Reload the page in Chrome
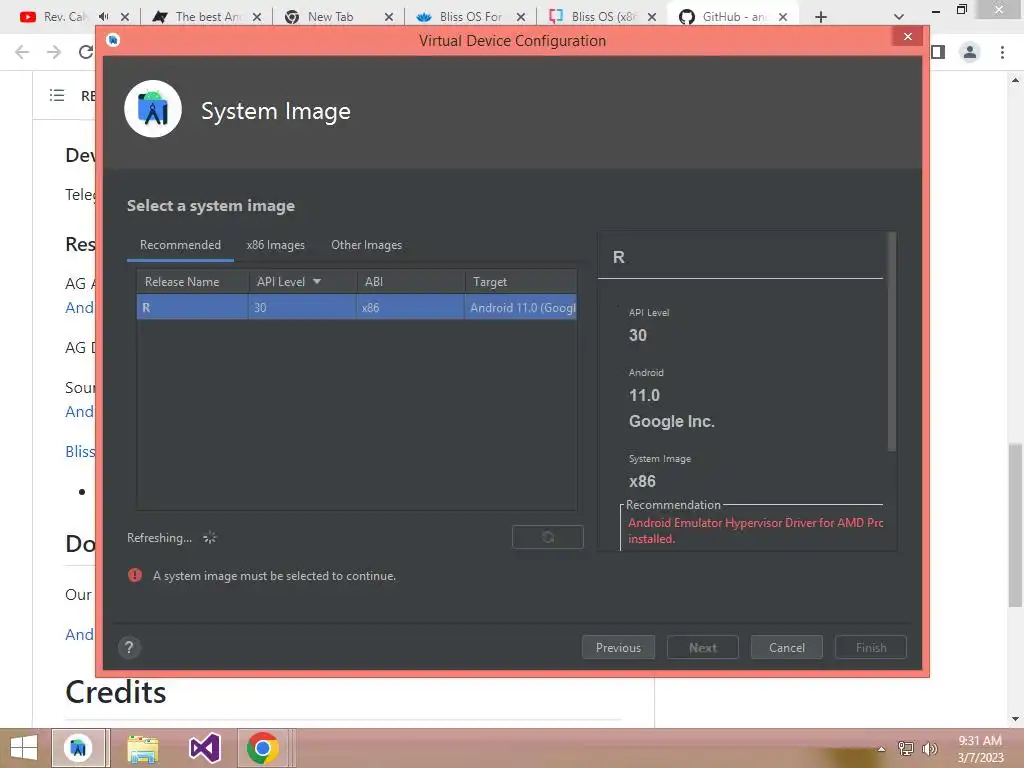Viewport: 1024px width, 768px height. coord(86,52)
